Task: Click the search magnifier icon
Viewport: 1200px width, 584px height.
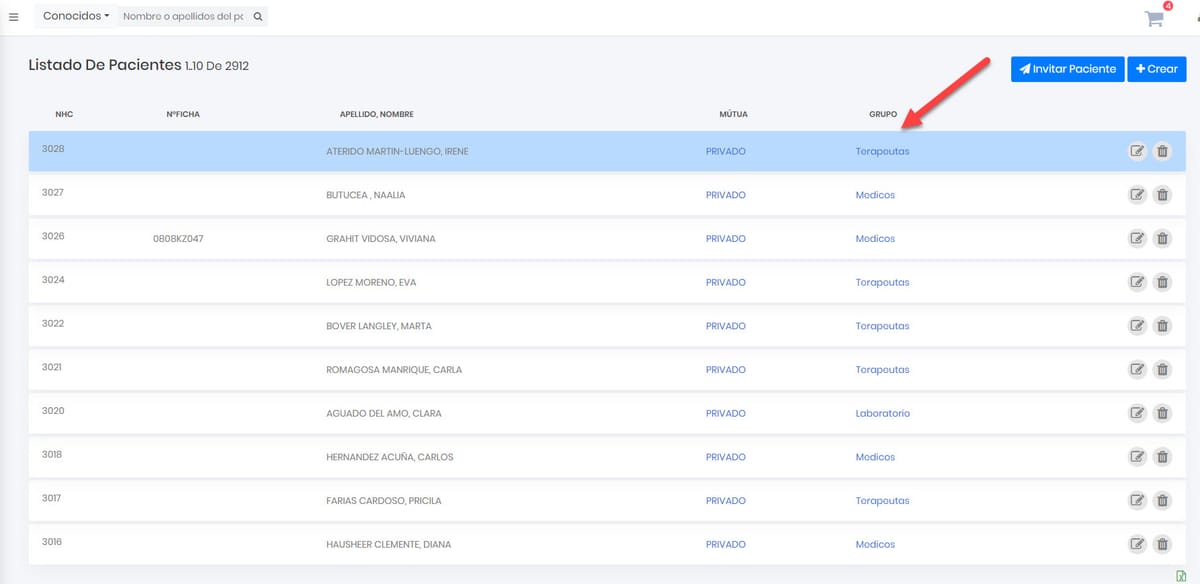Action: [257, 17]
